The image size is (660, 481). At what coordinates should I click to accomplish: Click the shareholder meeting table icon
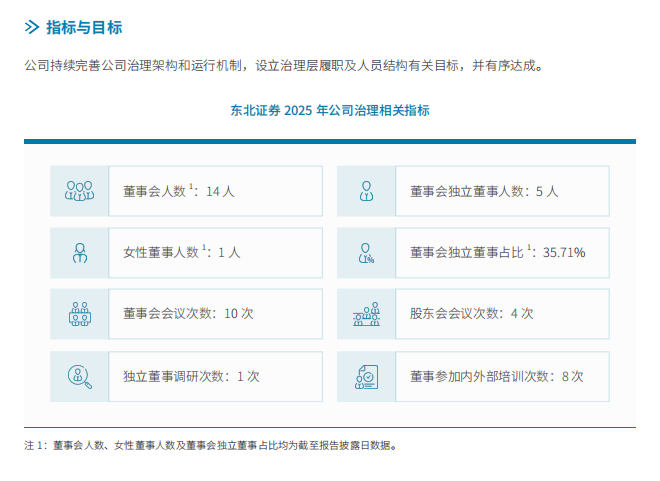coord(366,314)
